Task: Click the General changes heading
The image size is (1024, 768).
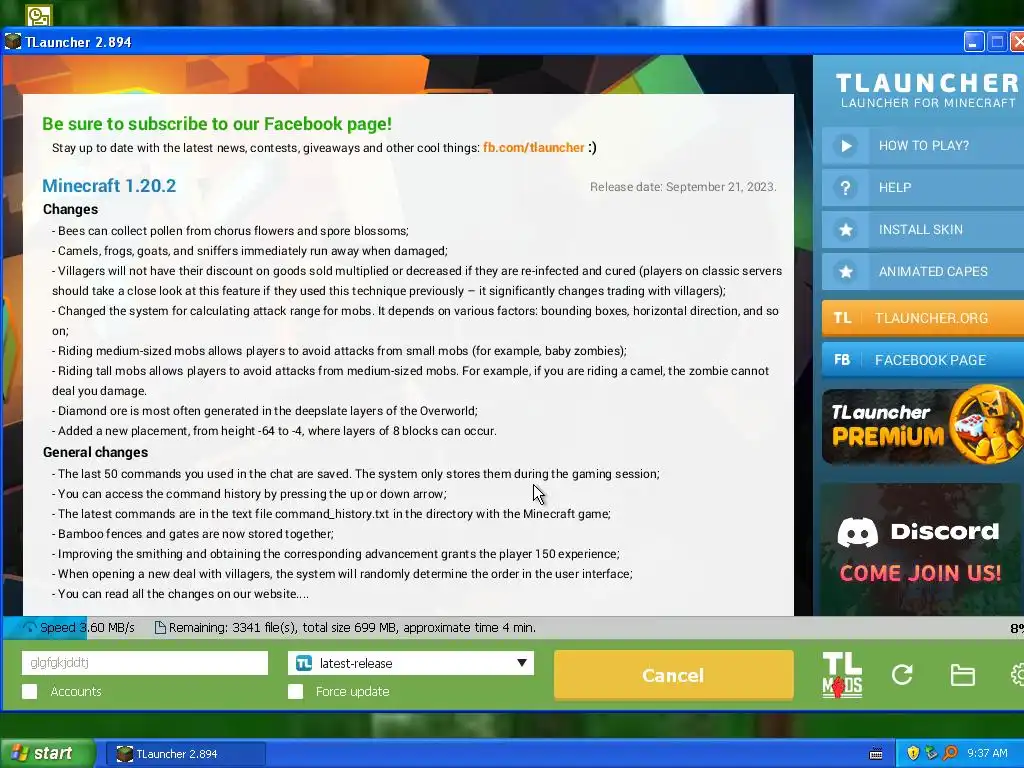Action: pyautogui.click(x=95, y=452)
